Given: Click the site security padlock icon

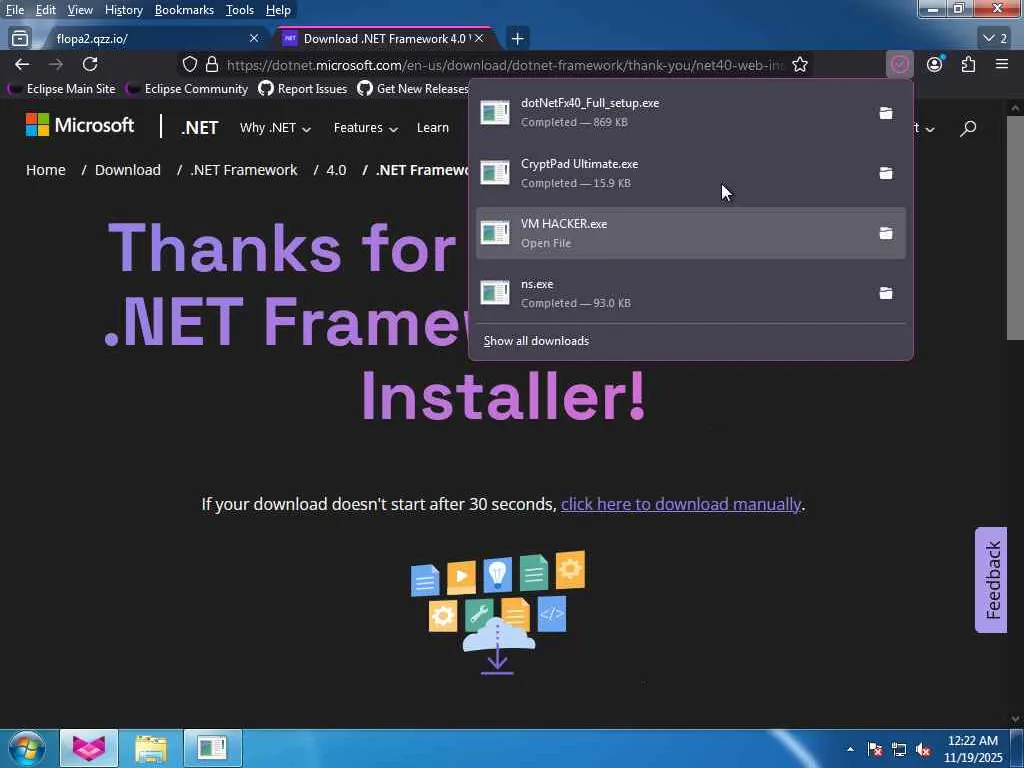Looking at the screenshot, I should [x=212, y=64].
